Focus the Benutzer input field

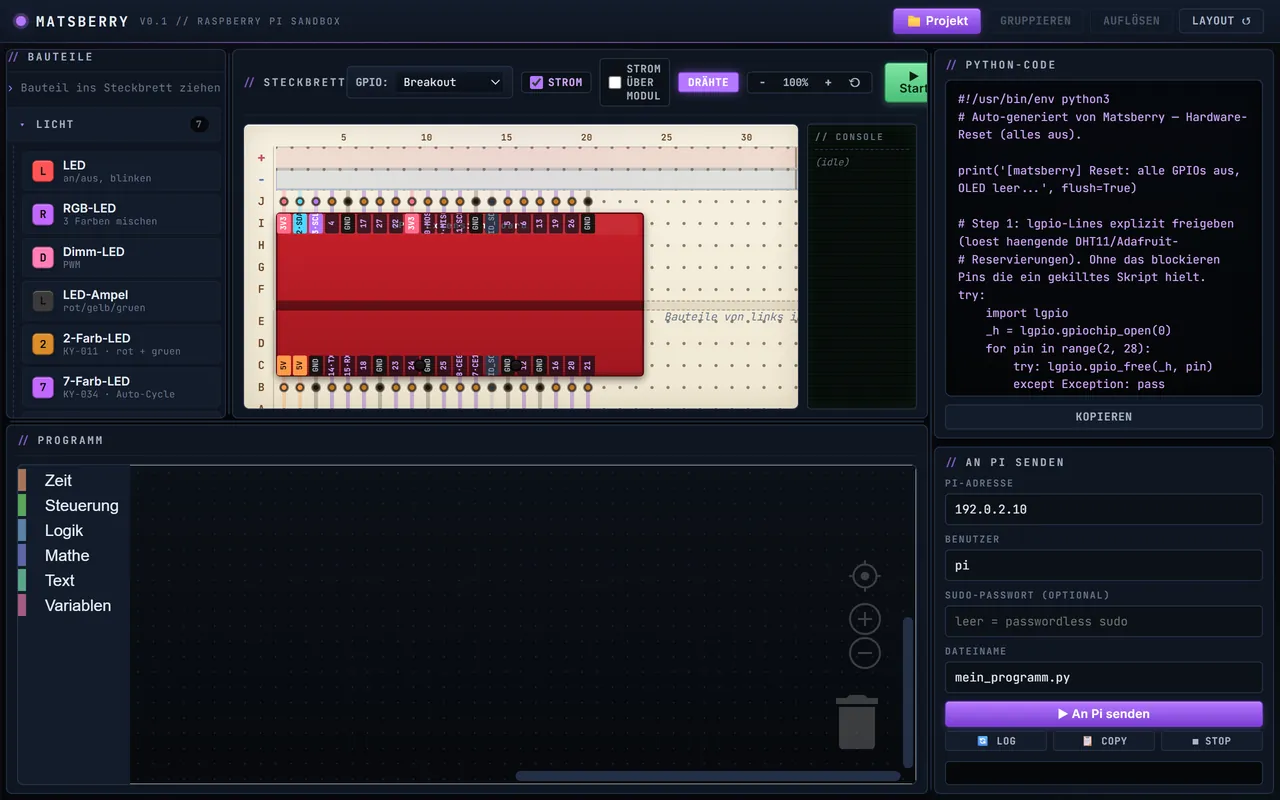(x=1104, y=565)
